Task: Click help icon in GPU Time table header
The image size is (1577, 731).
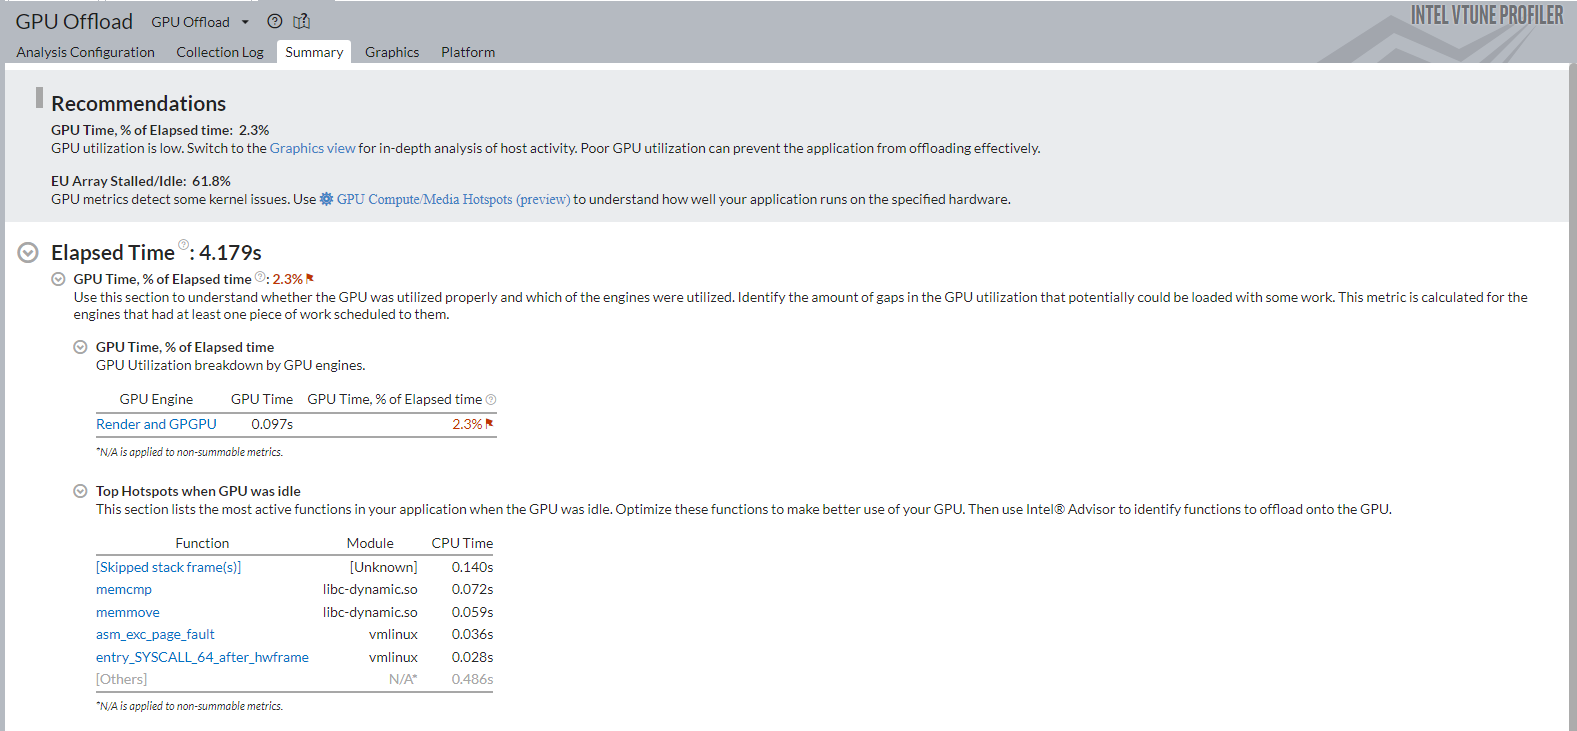Action: [491, 400]
